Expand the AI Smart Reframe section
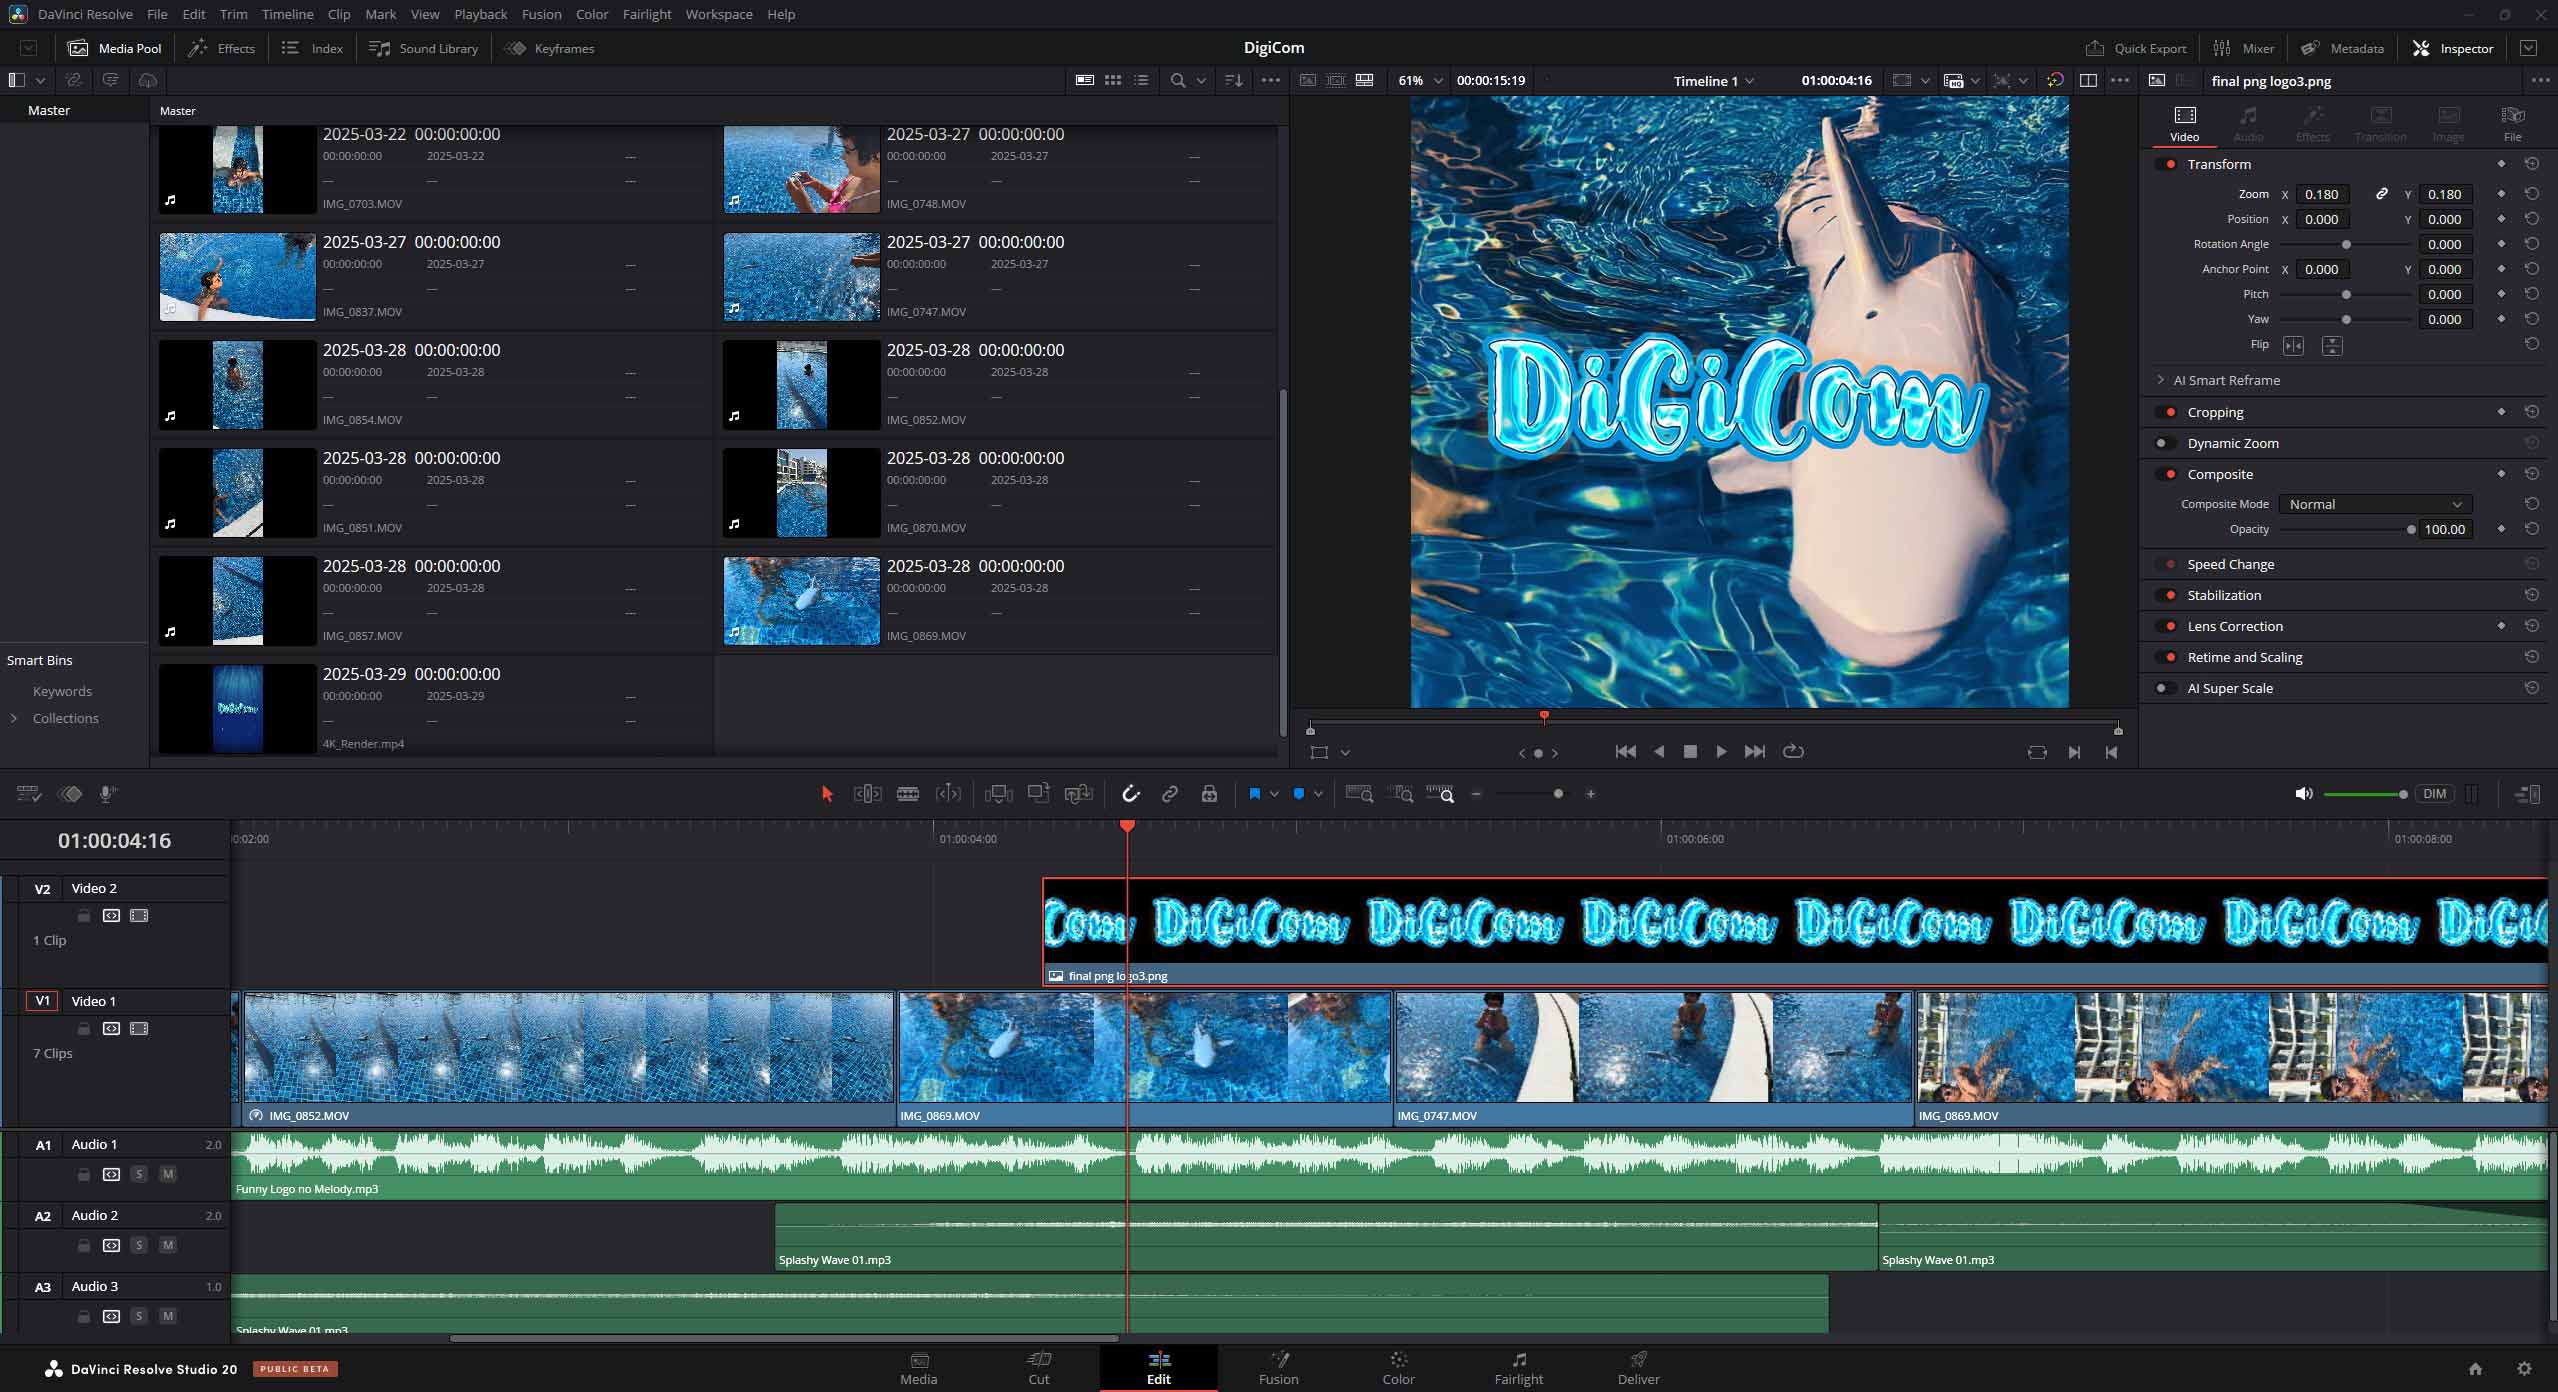 [2160, 380]
